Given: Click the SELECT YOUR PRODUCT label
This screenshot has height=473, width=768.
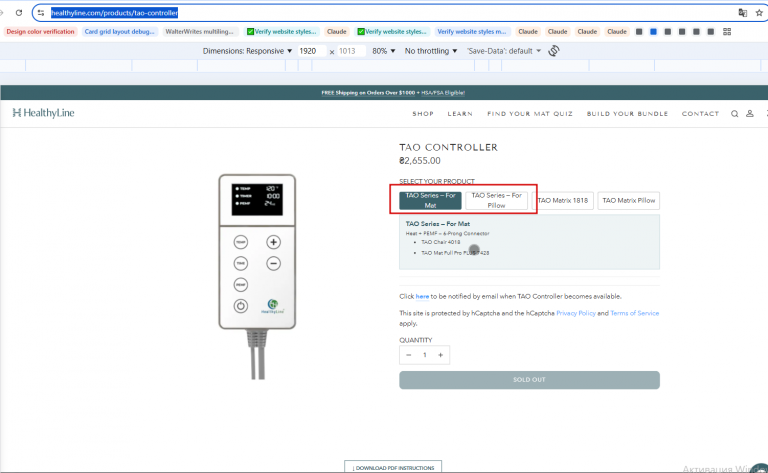Looking at the screenshot, I should point(437,181).
